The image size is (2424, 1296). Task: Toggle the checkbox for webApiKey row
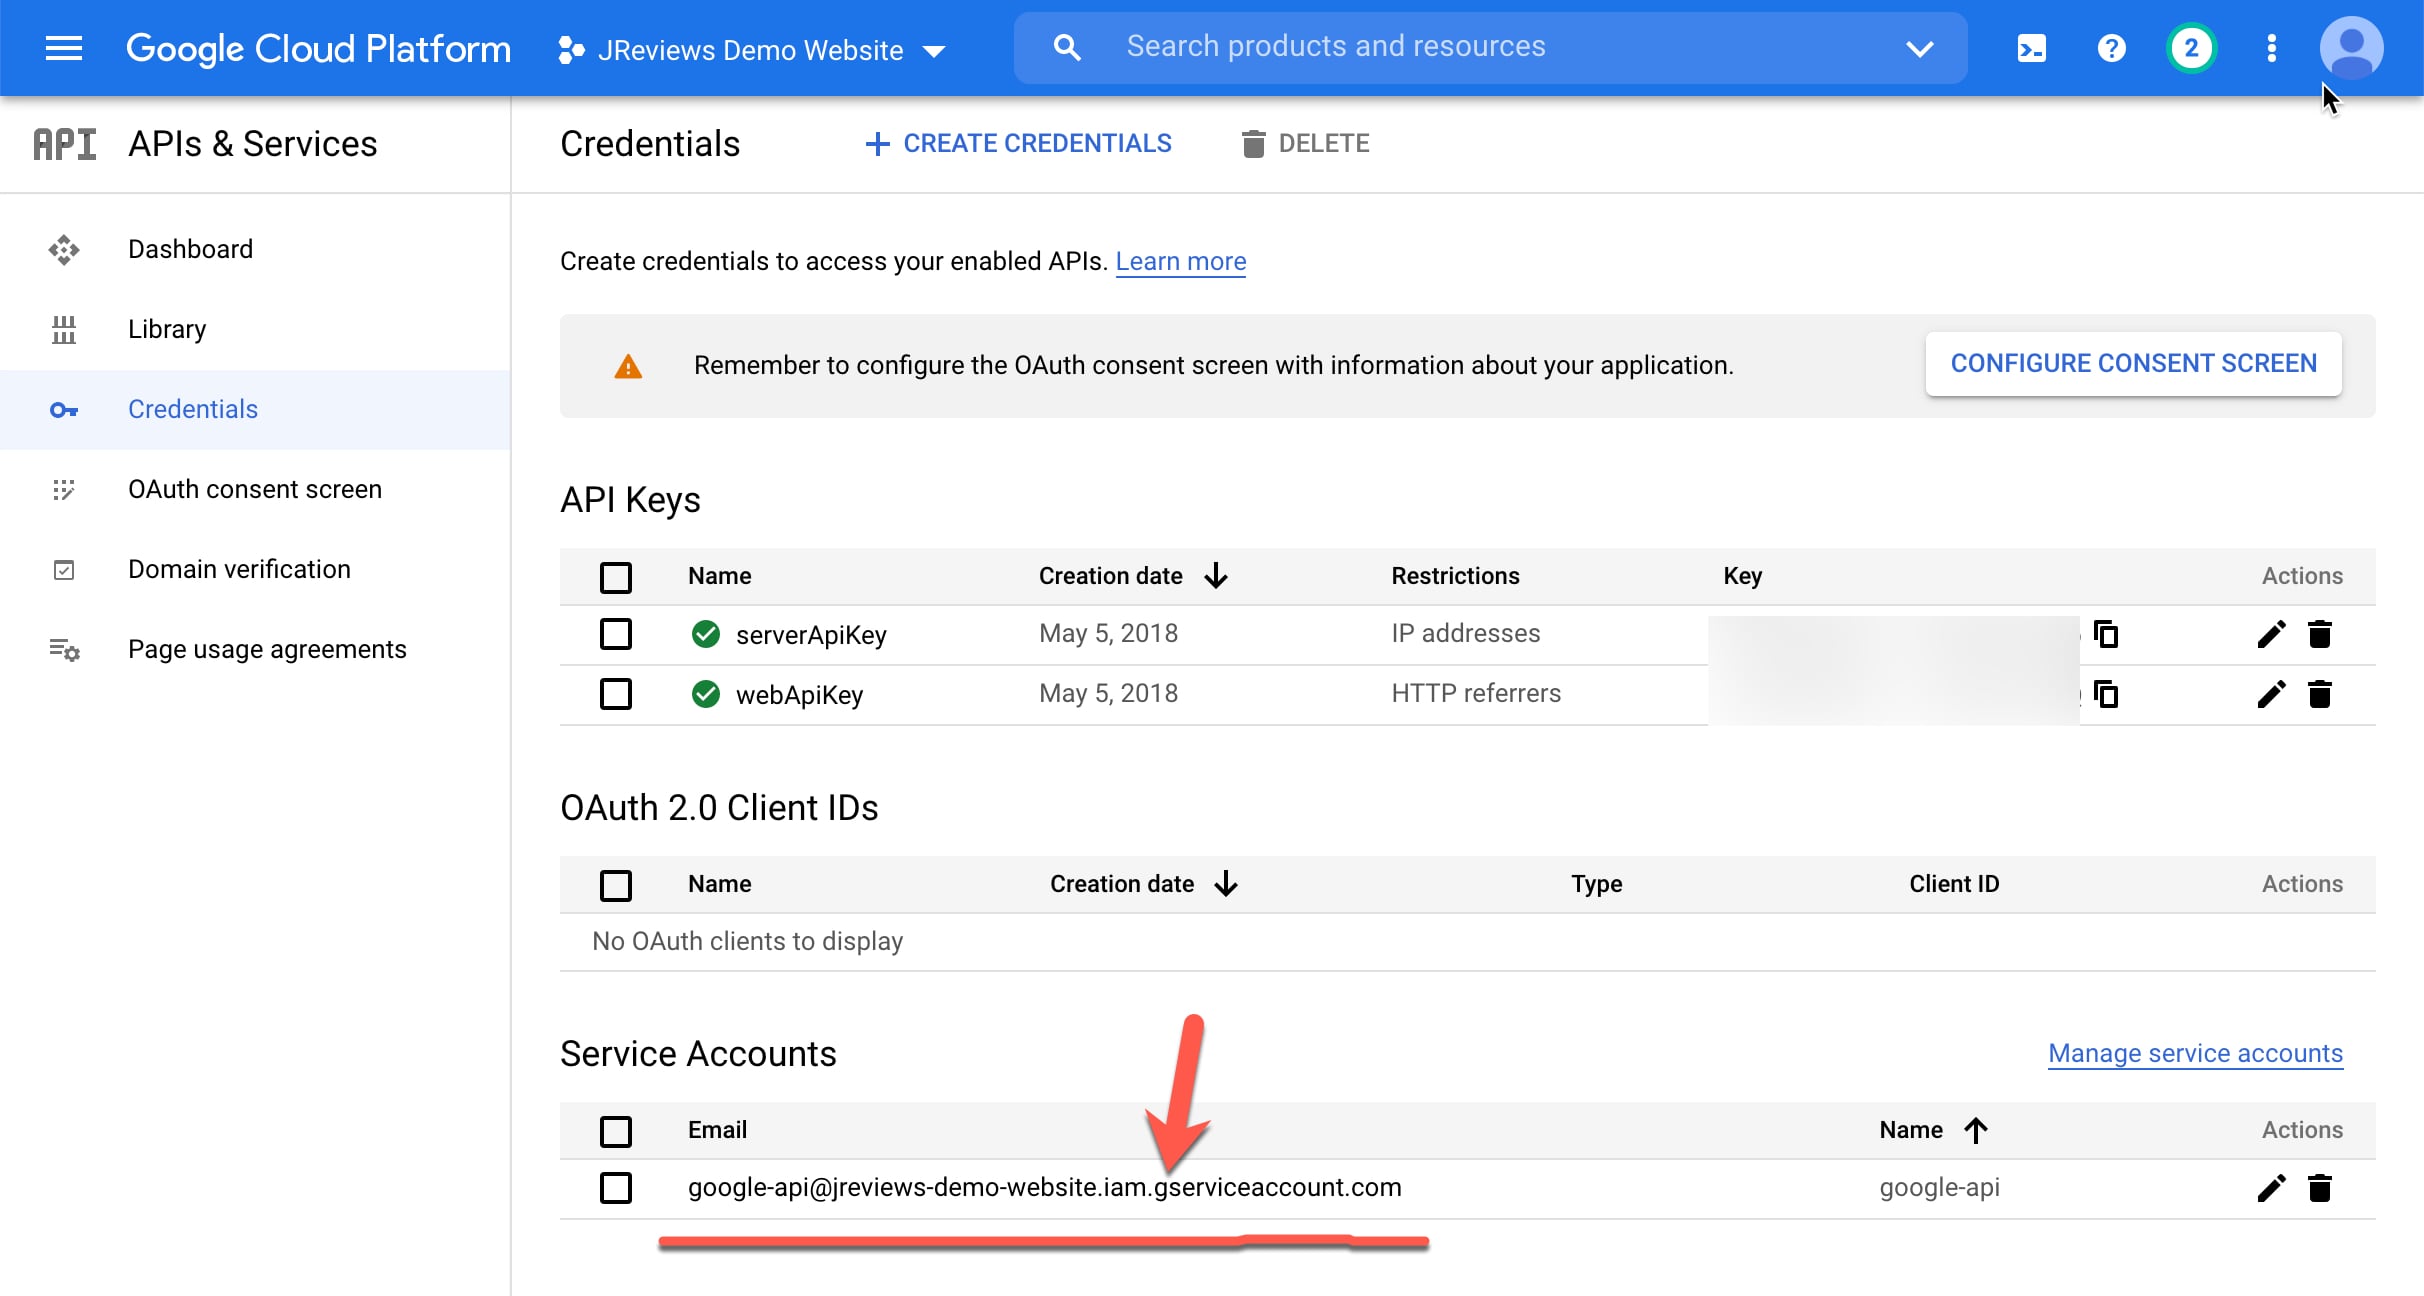[x=614, y=693]
